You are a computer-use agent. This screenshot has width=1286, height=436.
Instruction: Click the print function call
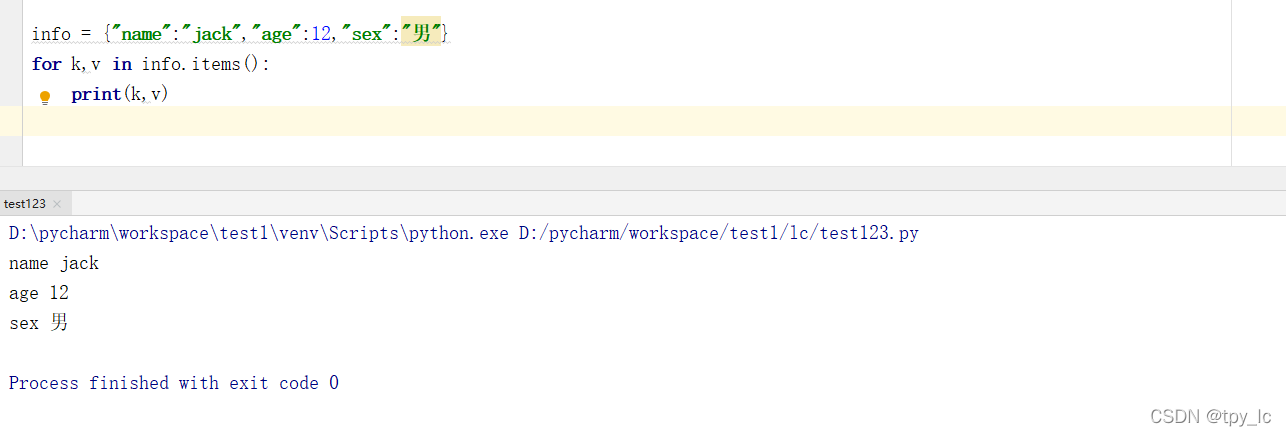coord(95,94)
